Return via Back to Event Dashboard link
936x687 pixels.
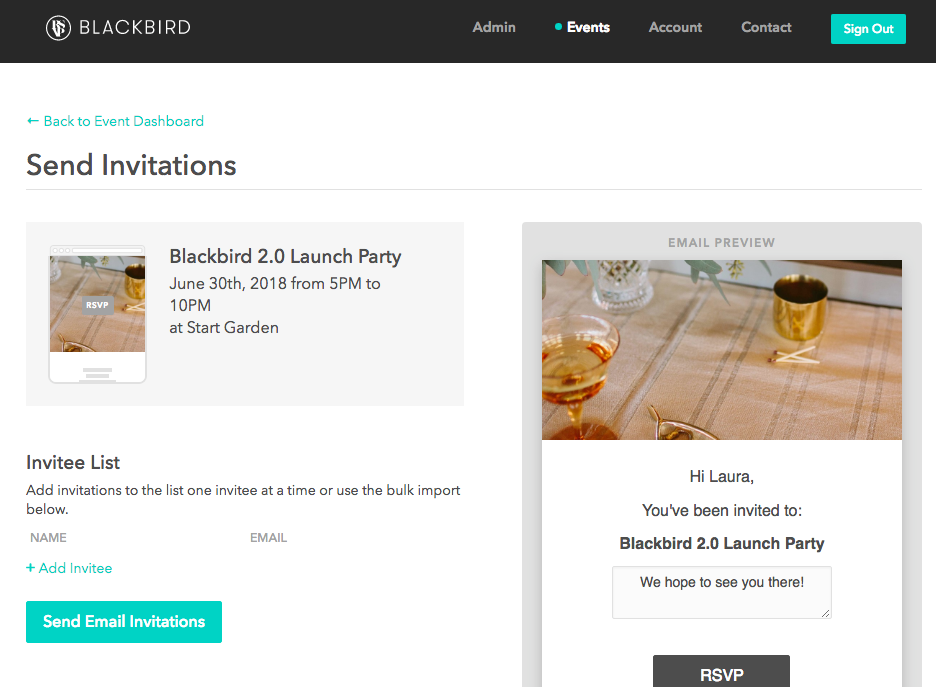tap(115, 121)
